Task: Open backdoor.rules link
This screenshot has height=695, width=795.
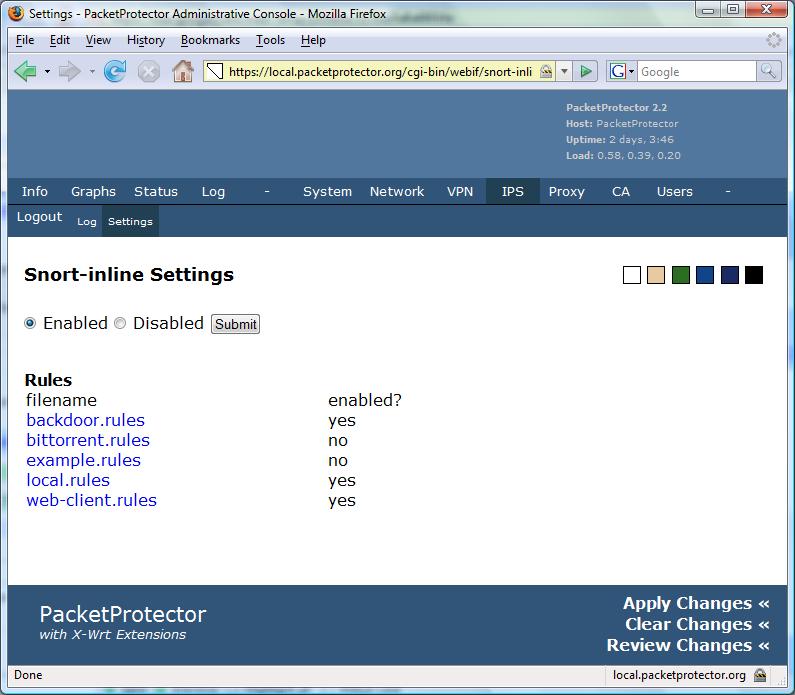Action: point(85,420)
